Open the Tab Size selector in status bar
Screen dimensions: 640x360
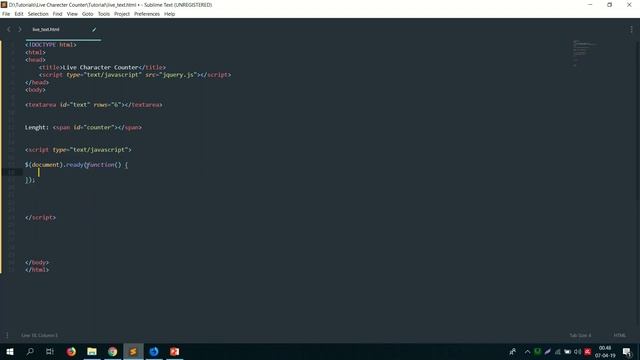[x=580, y=335]
